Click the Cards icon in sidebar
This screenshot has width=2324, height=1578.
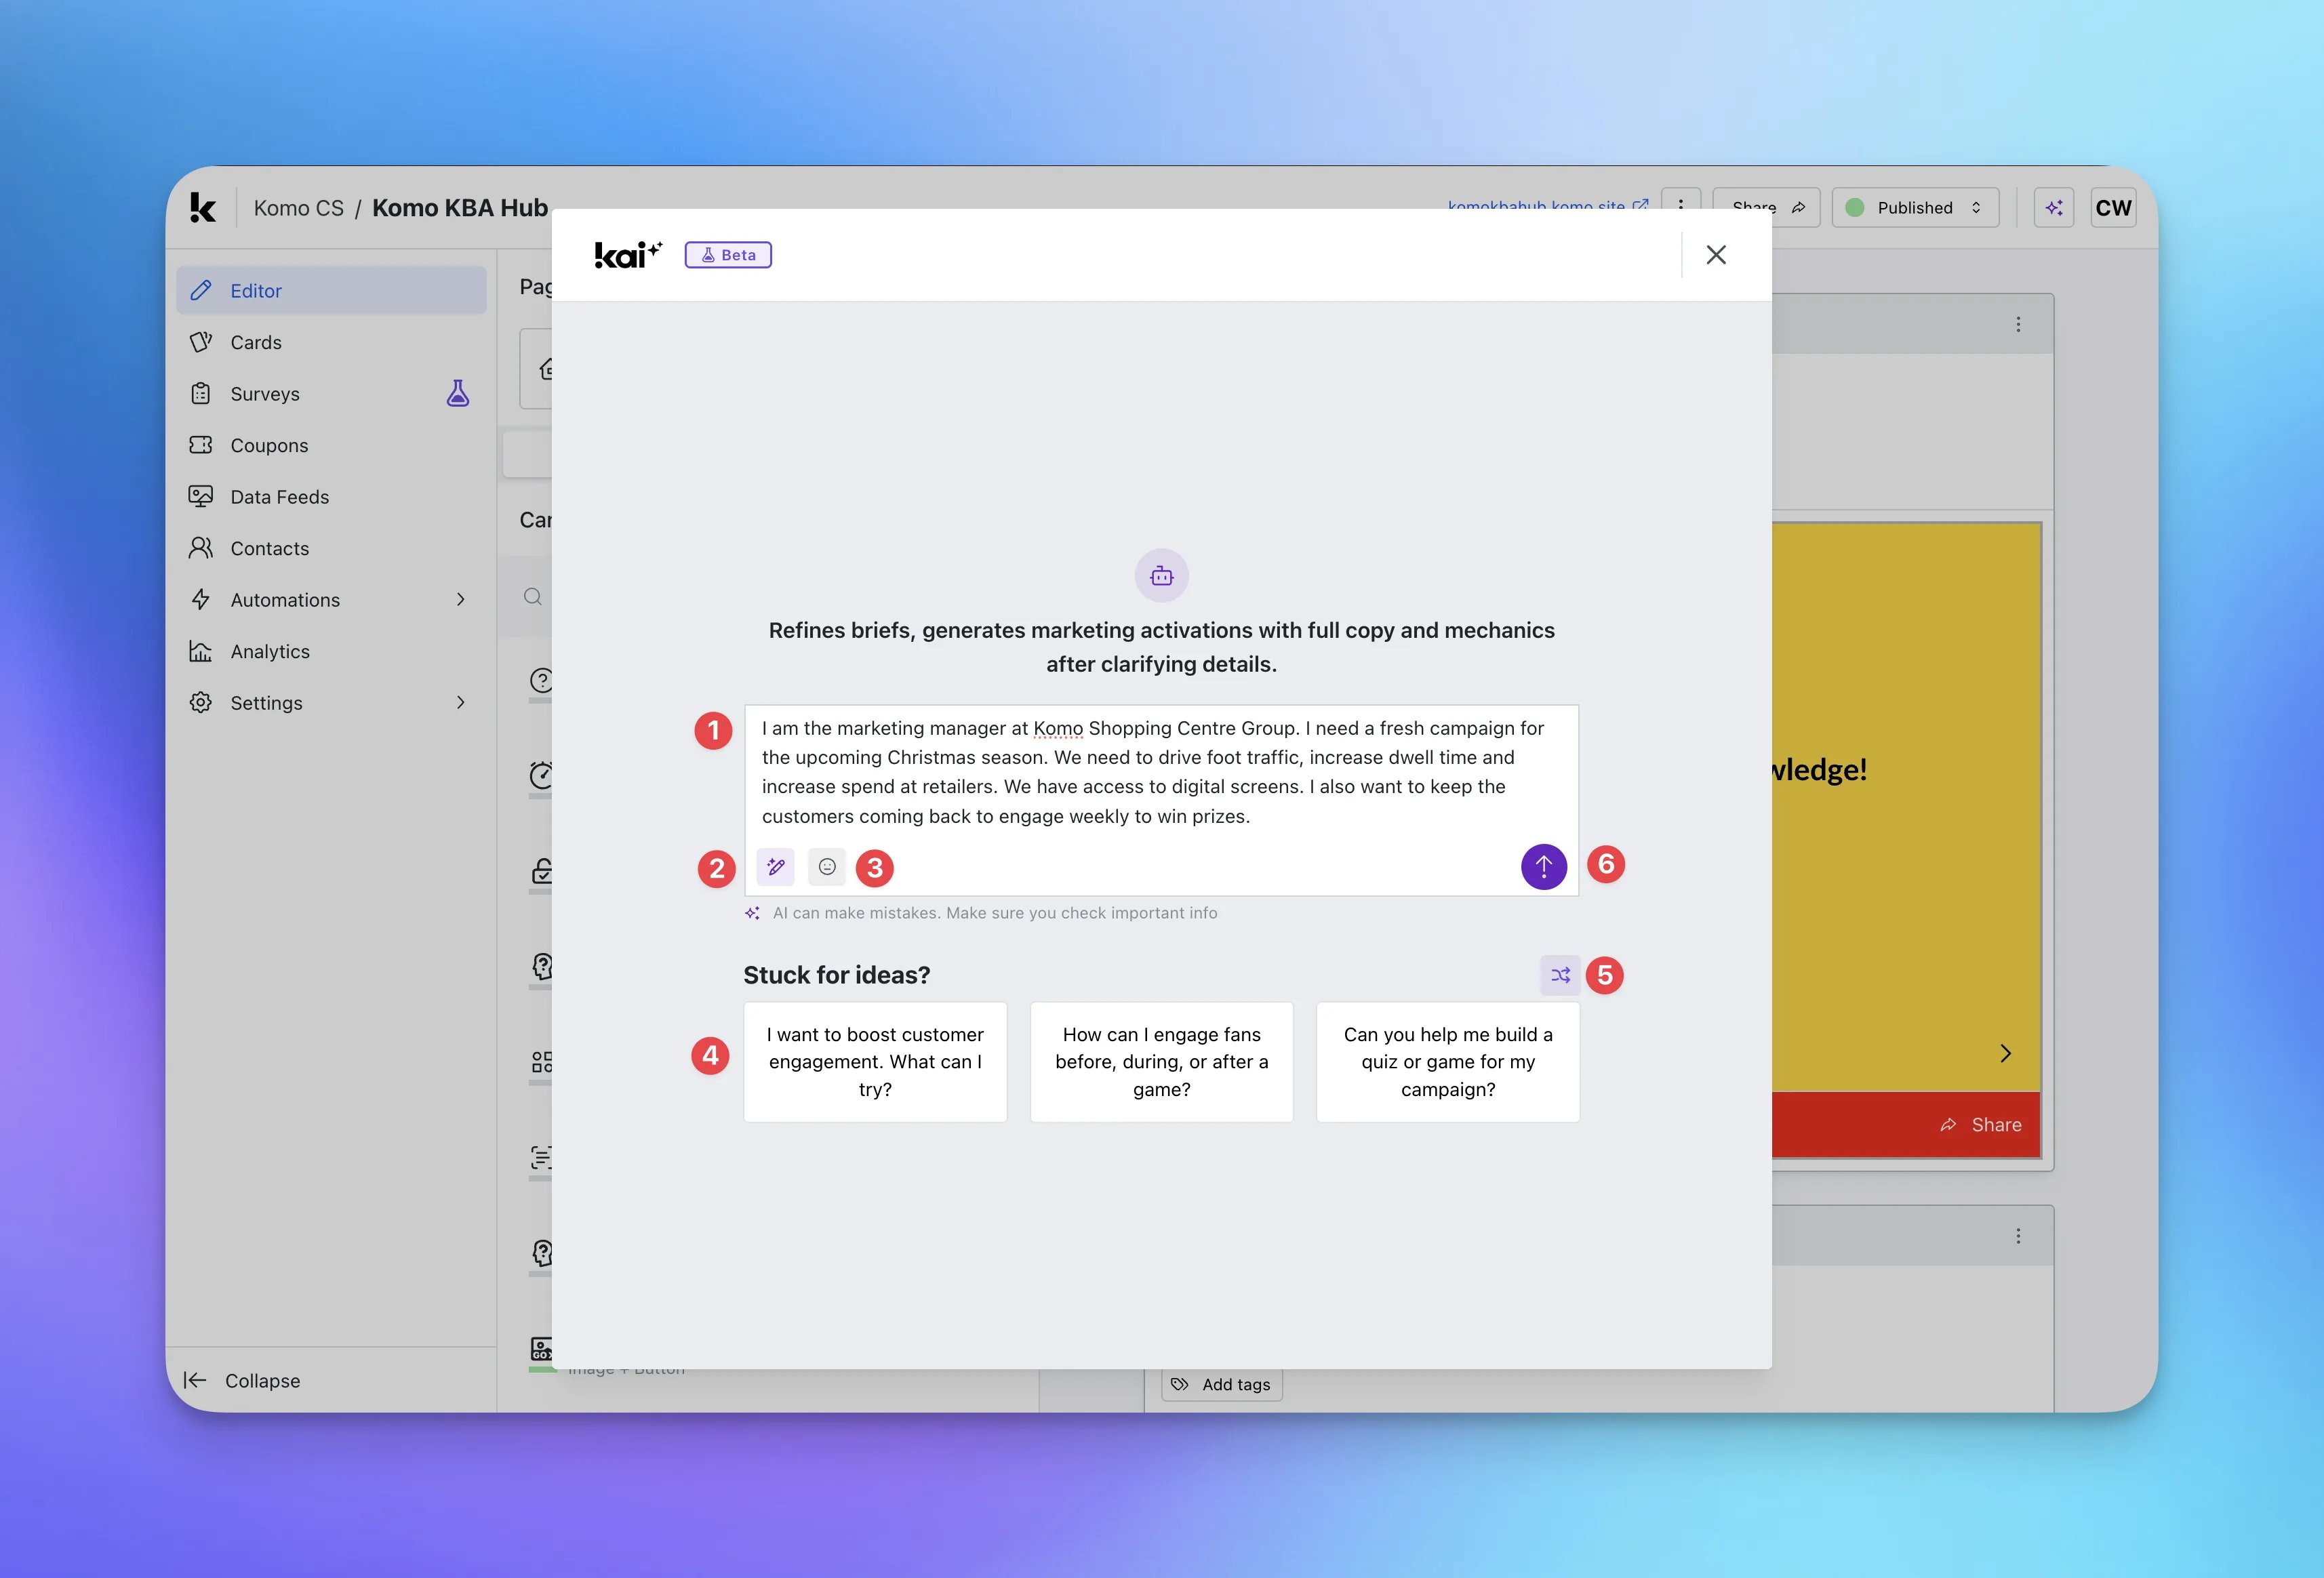point(201,342)
